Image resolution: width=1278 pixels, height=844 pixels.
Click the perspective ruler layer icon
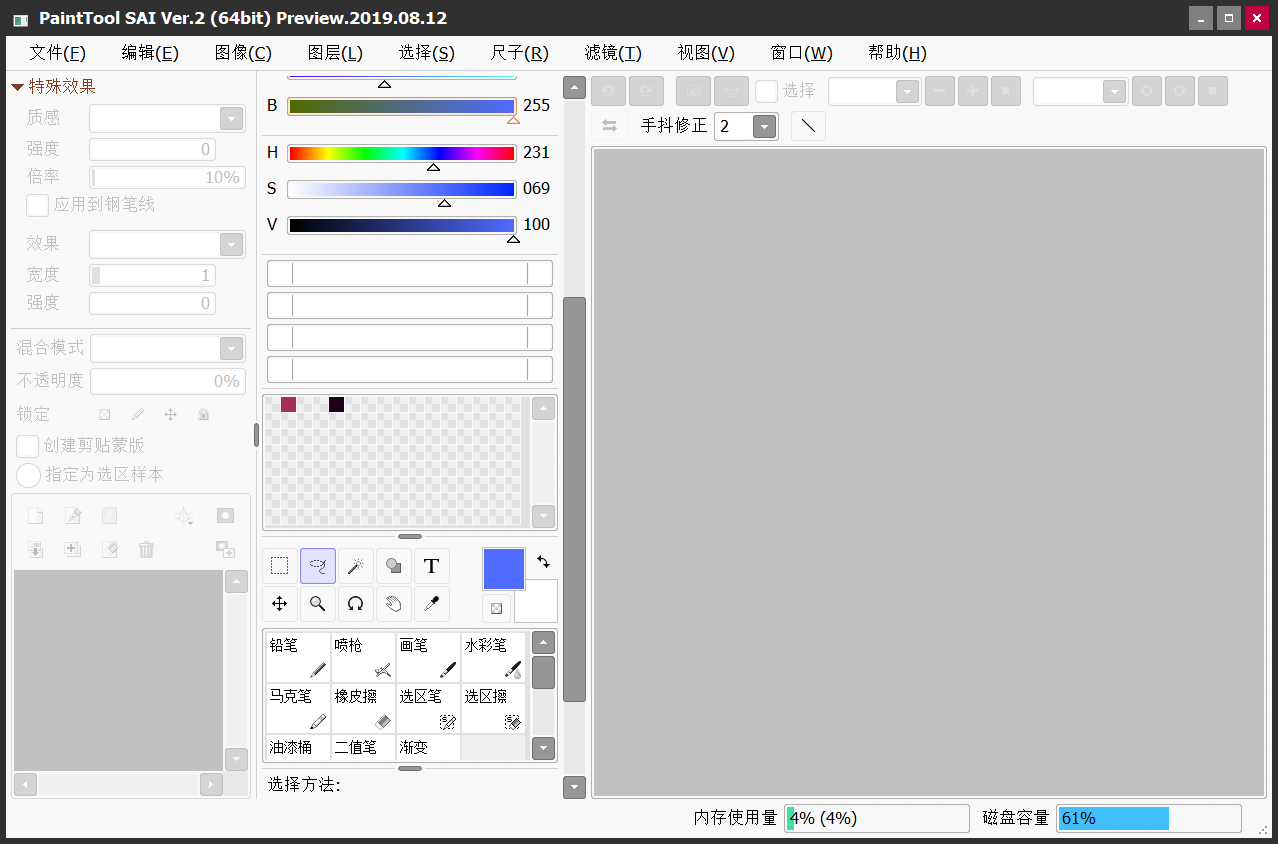point(184,516)
